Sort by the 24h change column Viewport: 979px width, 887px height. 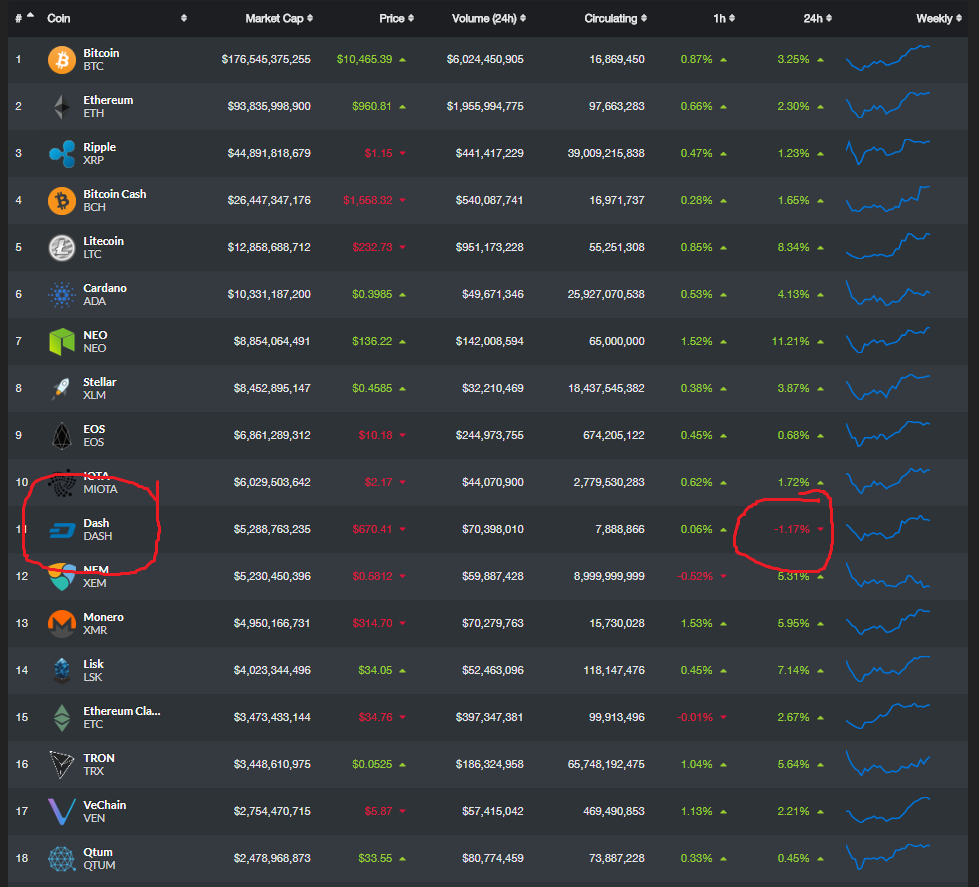(817, 18)
